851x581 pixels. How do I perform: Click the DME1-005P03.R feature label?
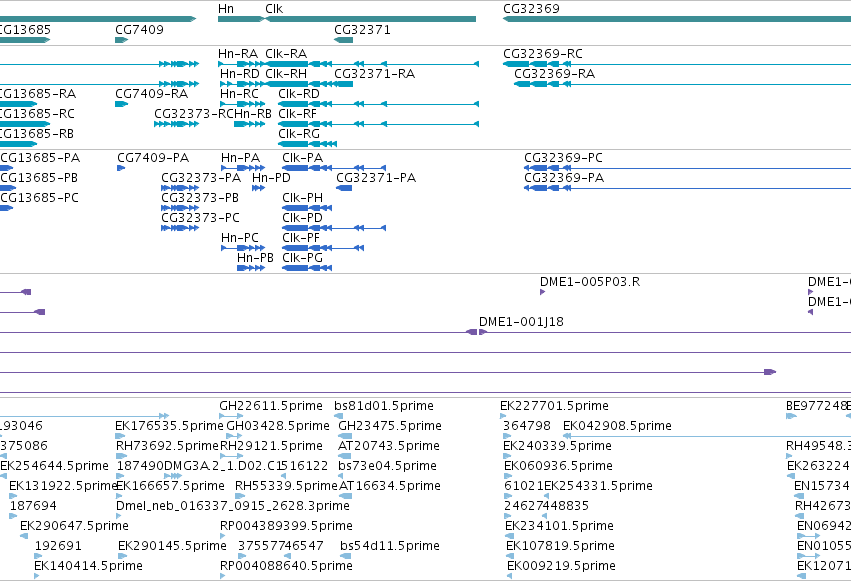tap(590, 282)
